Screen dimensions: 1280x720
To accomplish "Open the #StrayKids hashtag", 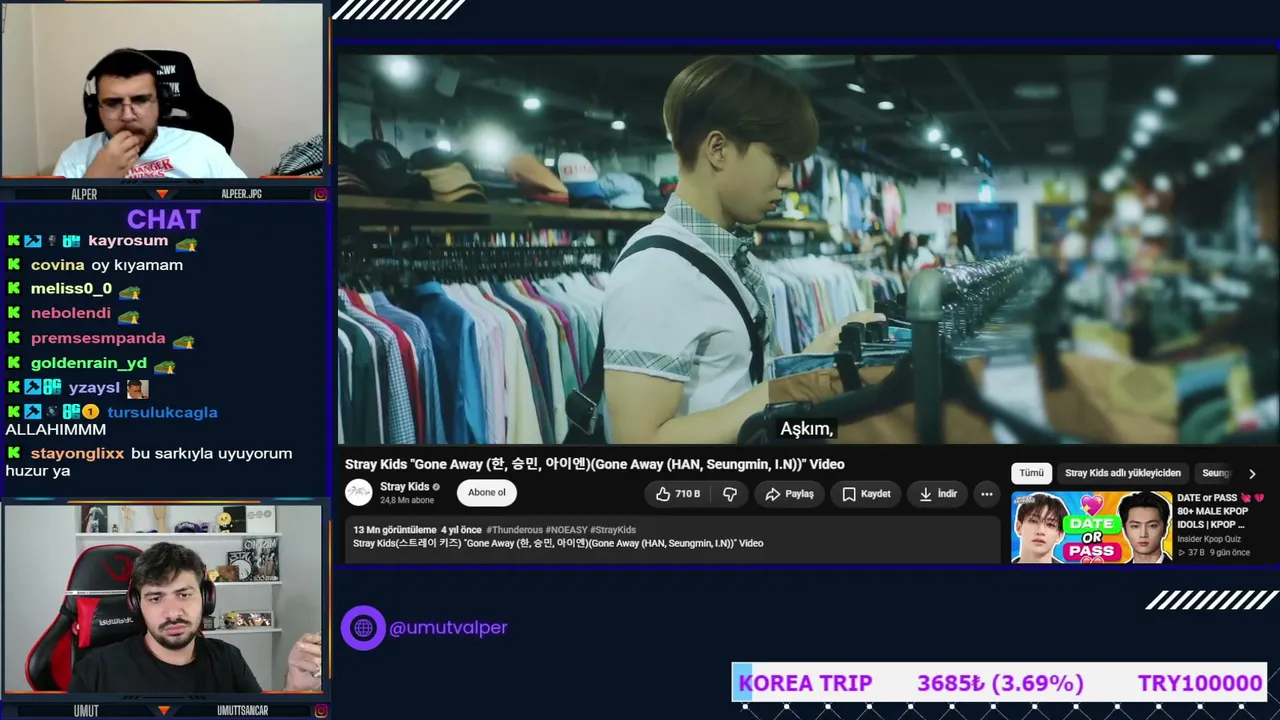I will coord(613,530).
